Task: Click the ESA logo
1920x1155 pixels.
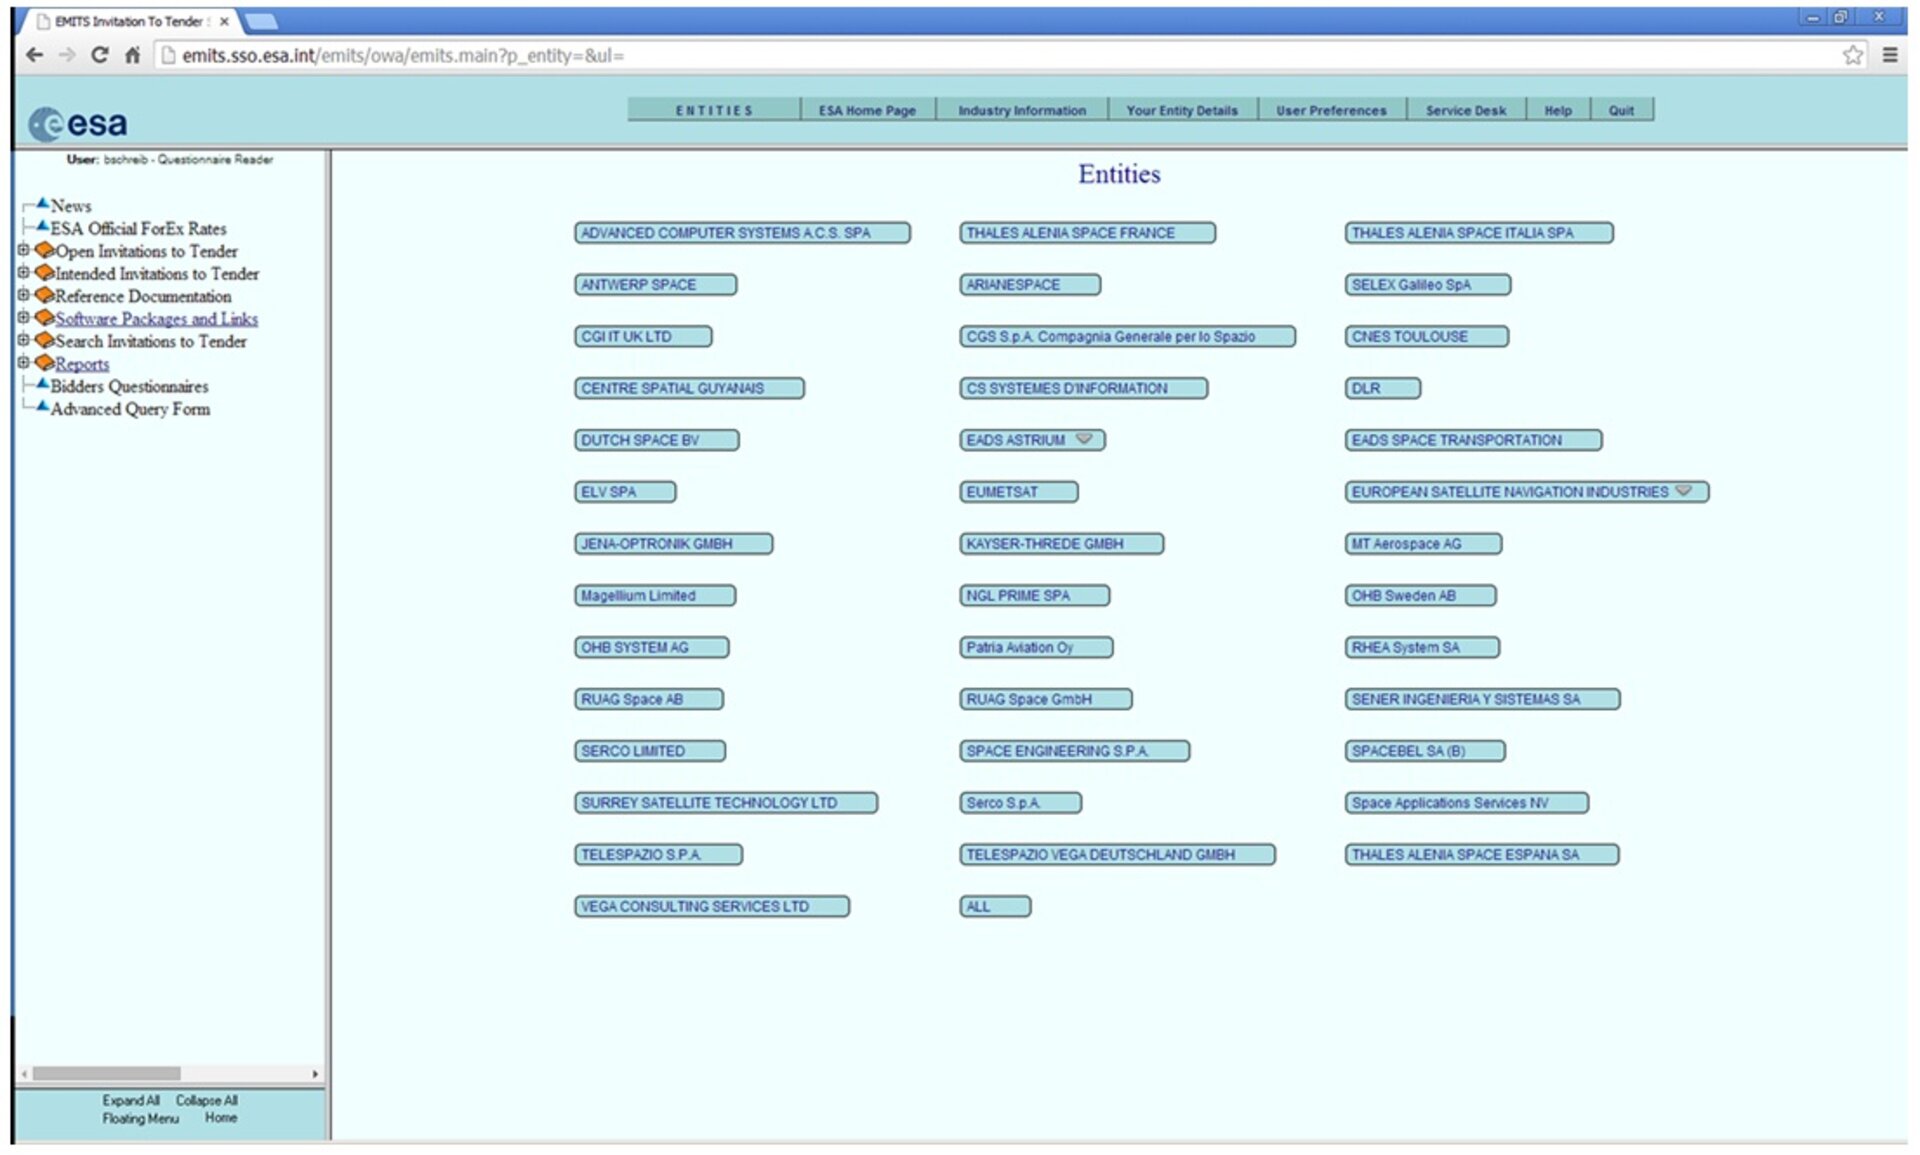Action: pos(78,124)
